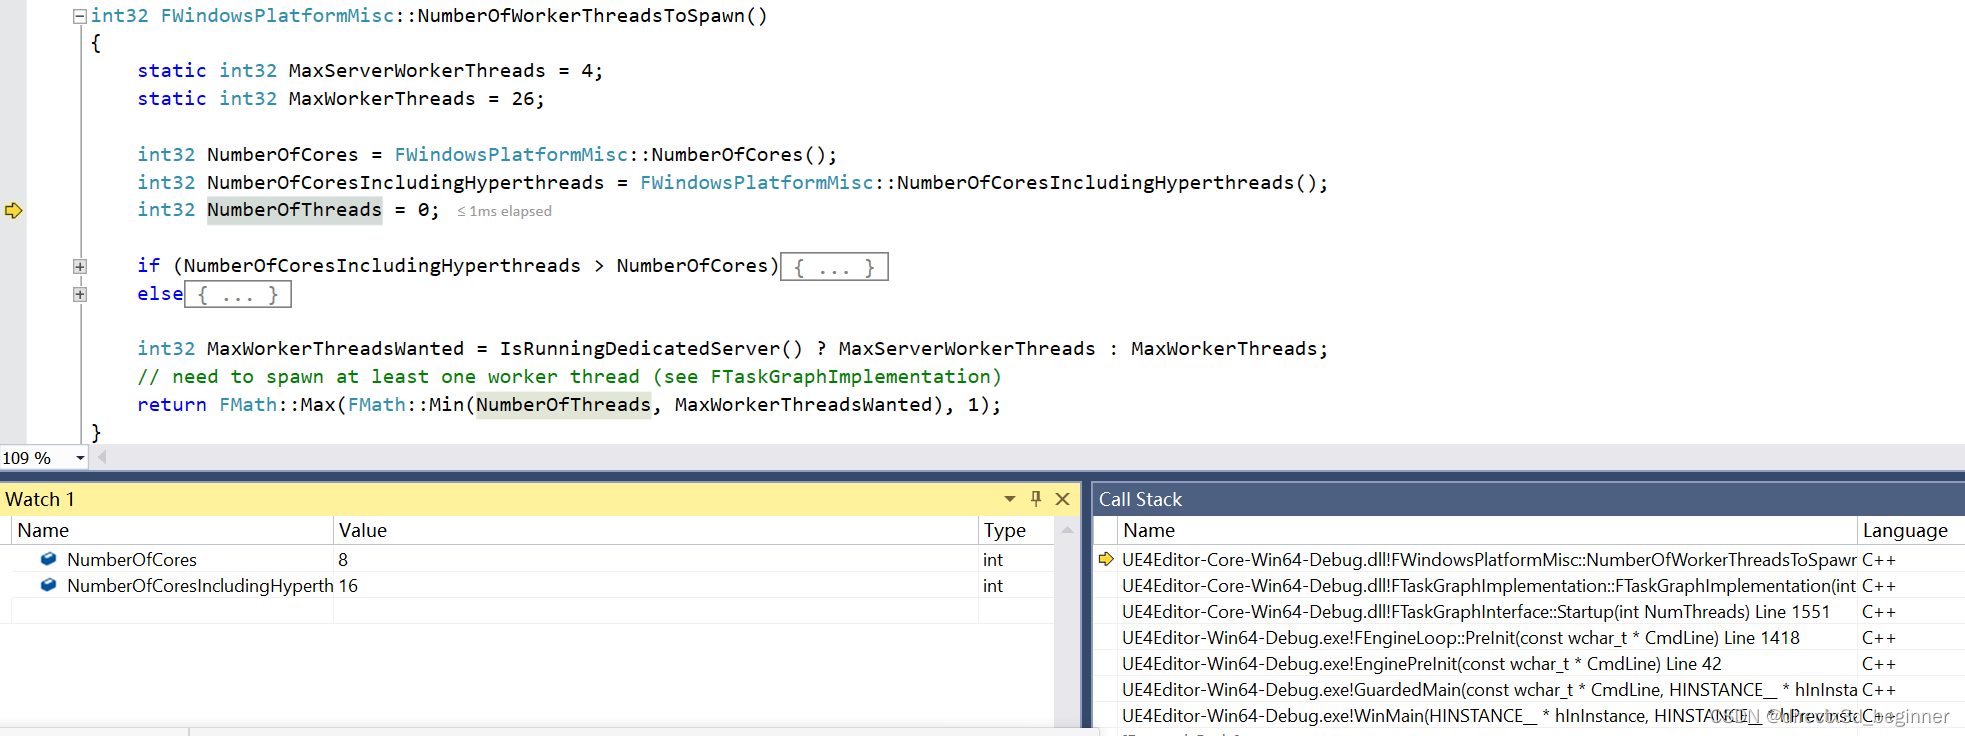Click the highlighted NumberOfThreads variable declaration
The image size is (1965, 736).
294,210
